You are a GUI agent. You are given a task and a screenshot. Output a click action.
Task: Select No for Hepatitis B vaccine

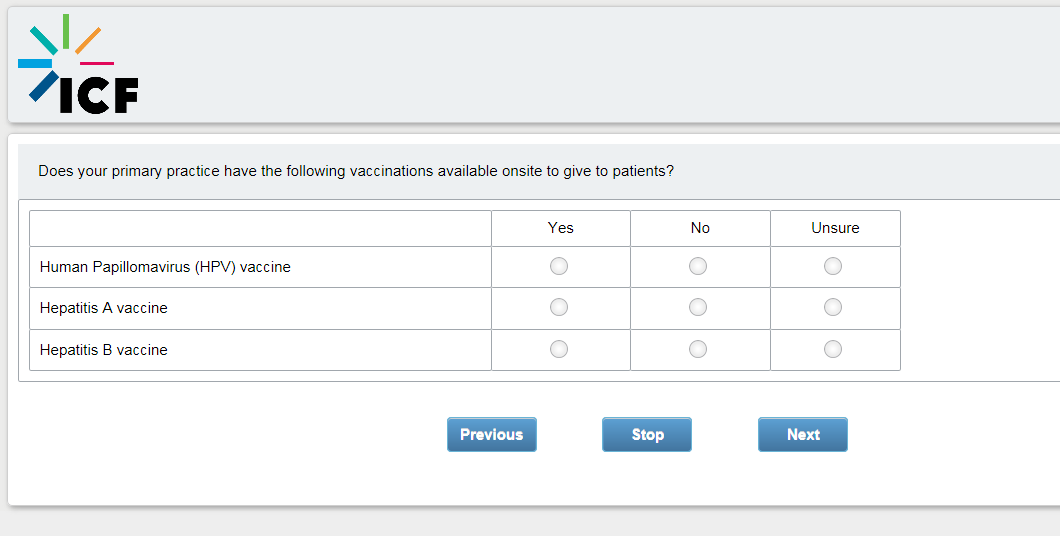tap(698, 349)
